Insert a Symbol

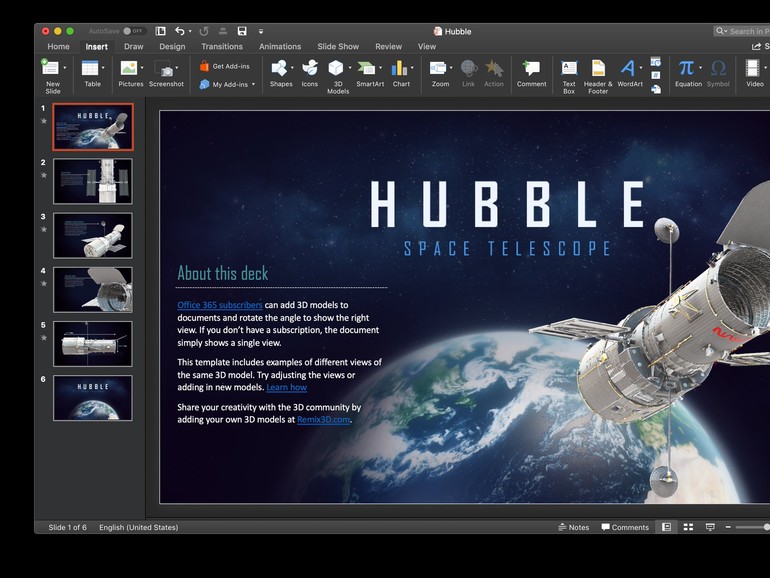coord(718,73)
